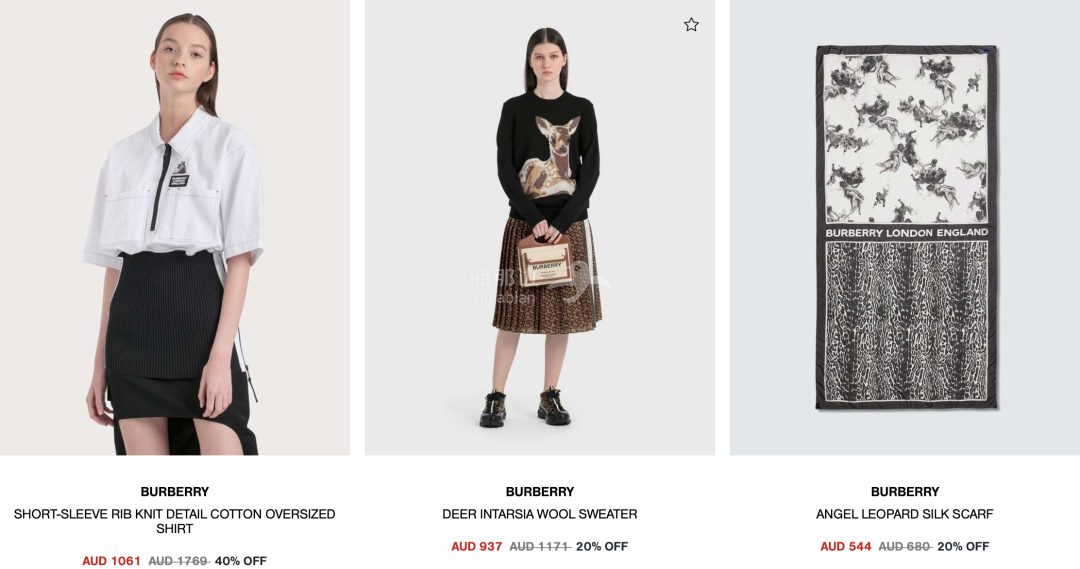This screenshot has width=1080, height=569.
Task: Click the struck-through AUD 1171 original price
Action: pos(540,546)
